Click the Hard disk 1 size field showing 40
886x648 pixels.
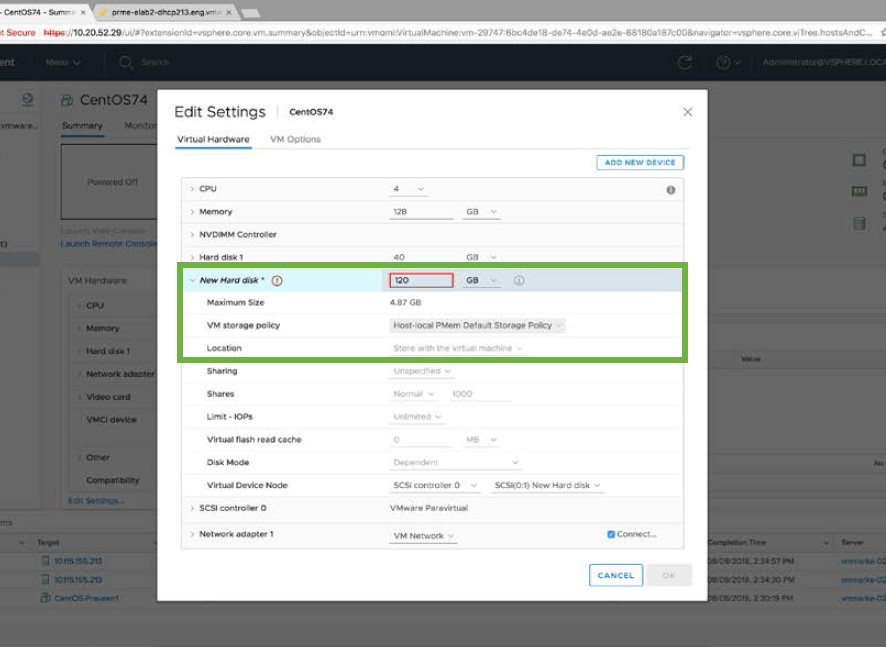coord(421,257)
